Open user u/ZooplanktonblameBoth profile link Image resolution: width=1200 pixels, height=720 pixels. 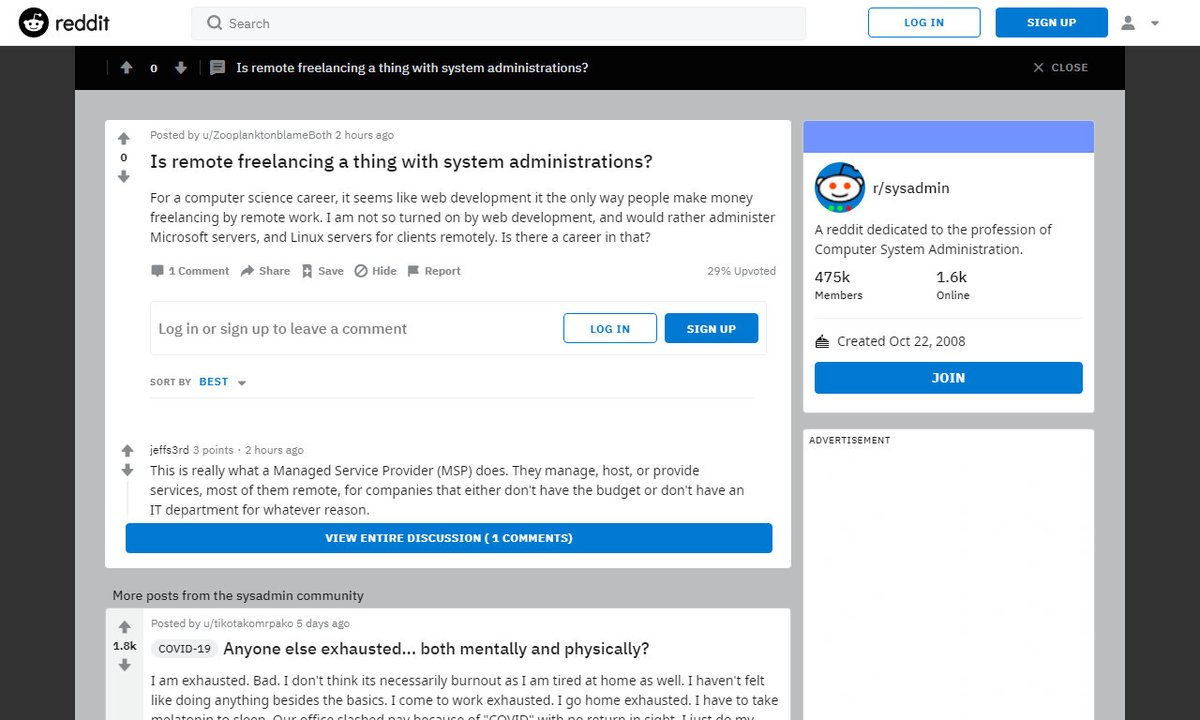tap(267, 135)
